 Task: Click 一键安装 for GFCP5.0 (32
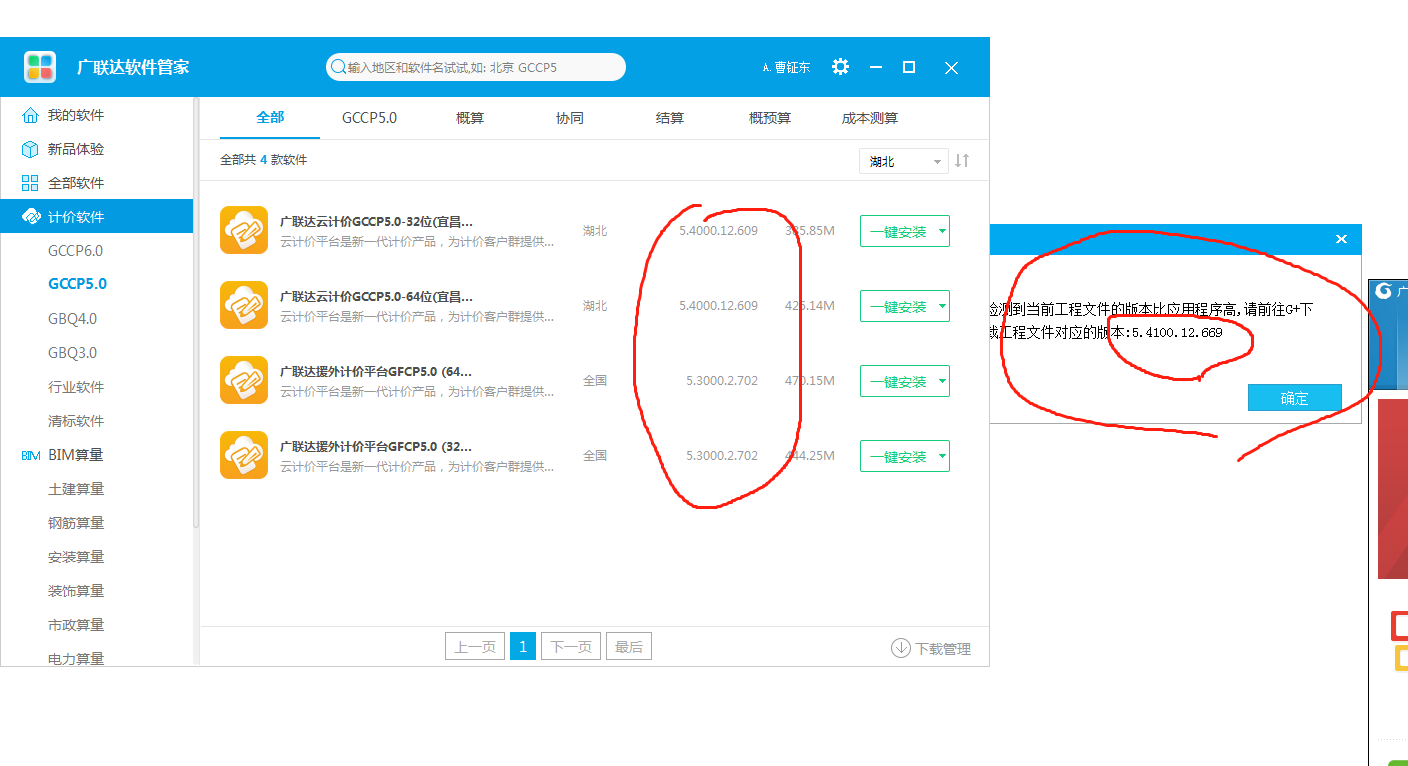coord(897,457)
